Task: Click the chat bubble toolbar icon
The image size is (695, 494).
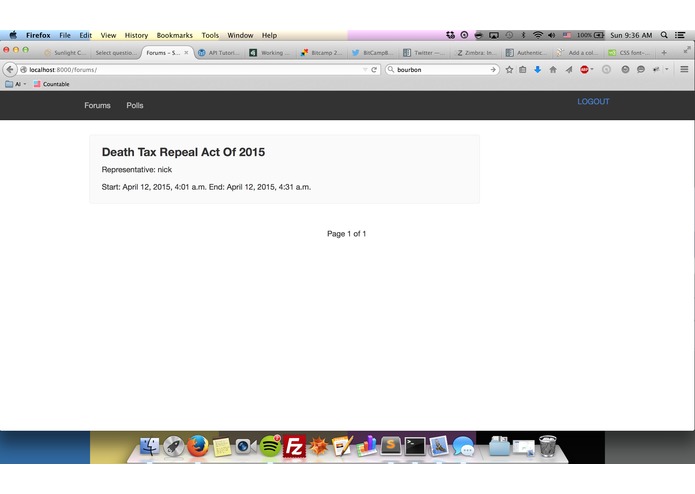Action: [x=641, y=69]
